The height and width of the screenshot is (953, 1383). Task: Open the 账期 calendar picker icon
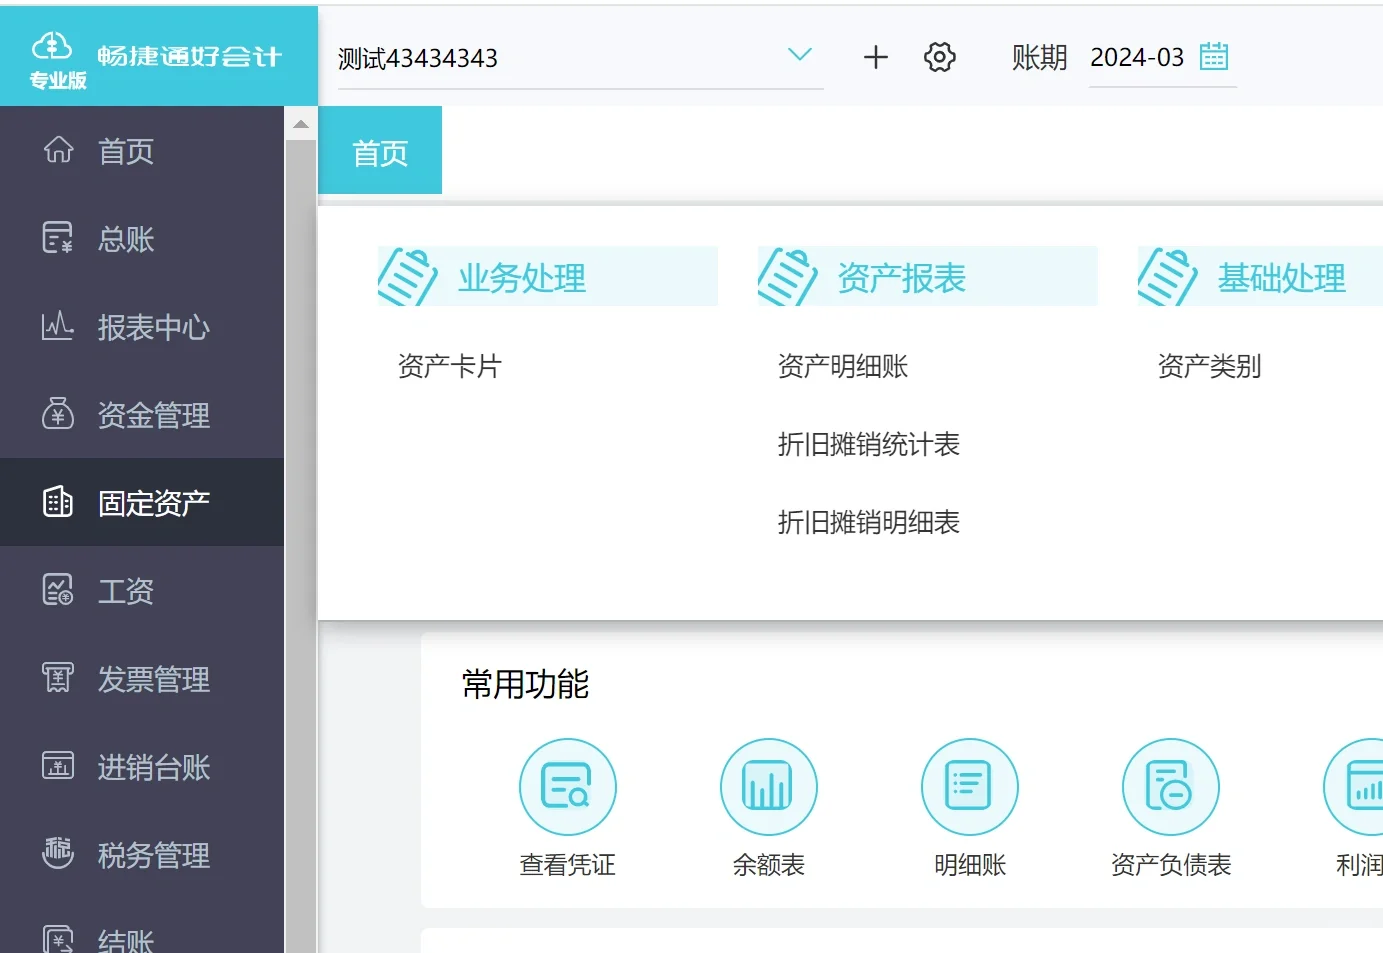click(x=1214, y=56)
